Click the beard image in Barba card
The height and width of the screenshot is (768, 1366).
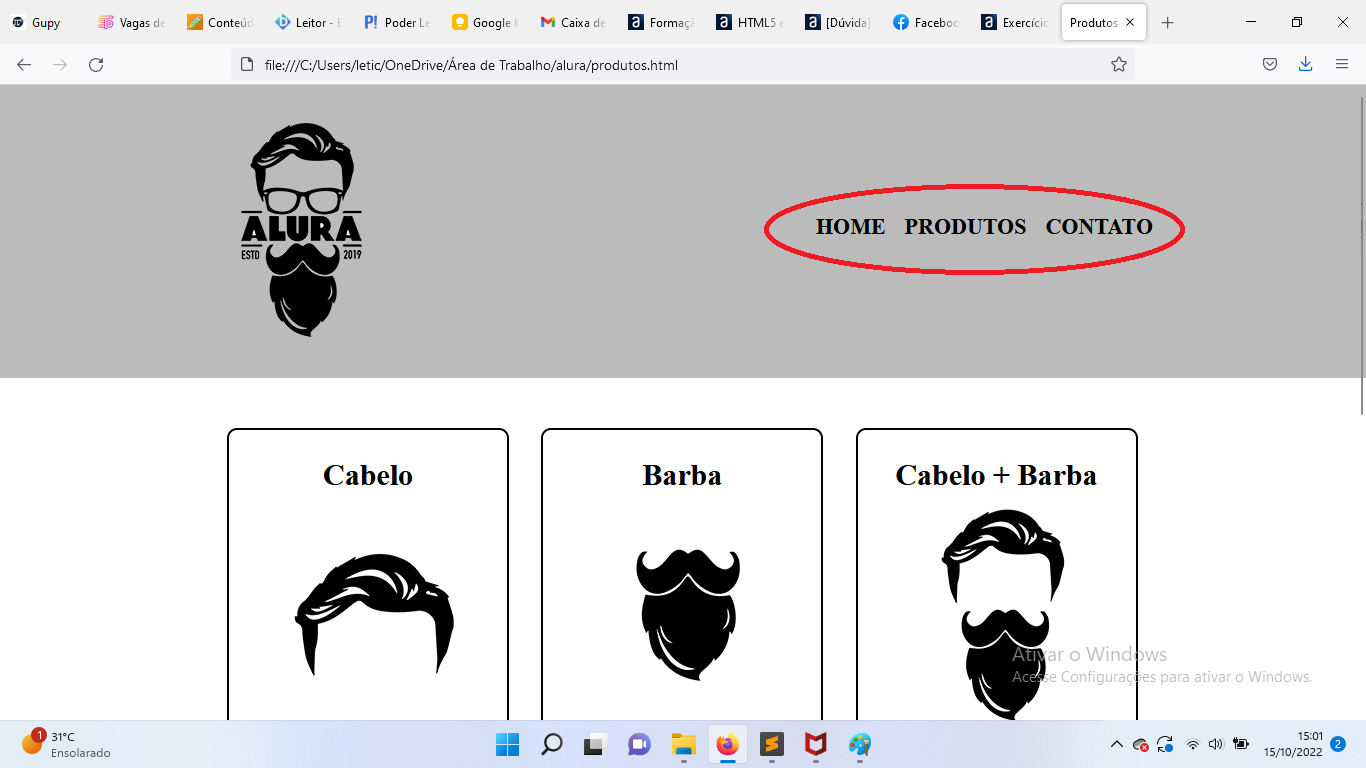point(688,614)
